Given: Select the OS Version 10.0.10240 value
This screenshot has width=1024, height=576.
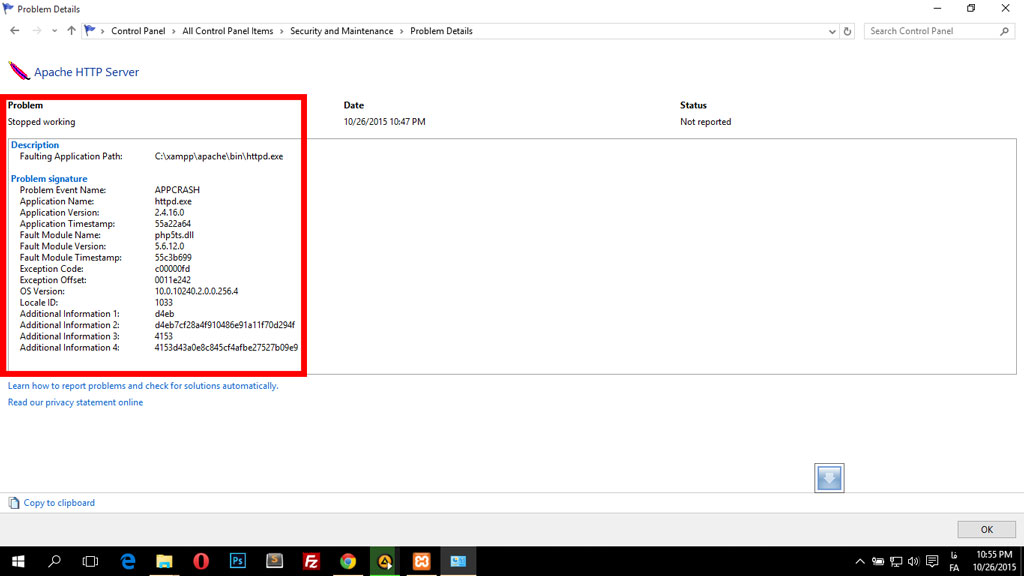Looking at the screenshot, I should (x=196, y=291).
